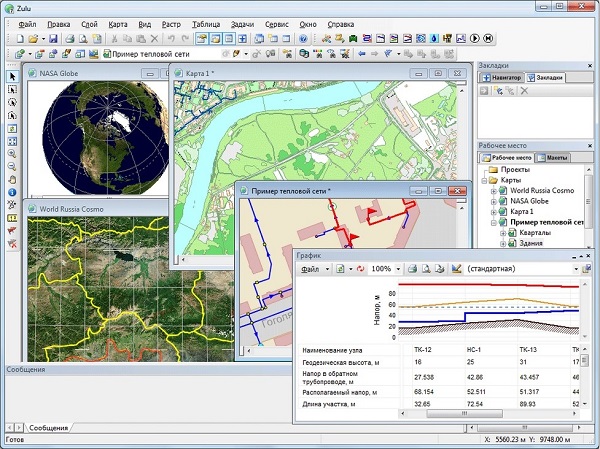This screenshot has width=600, height=449.
Task: Click the print icon in График toolbar
Action: pos(413,269)
